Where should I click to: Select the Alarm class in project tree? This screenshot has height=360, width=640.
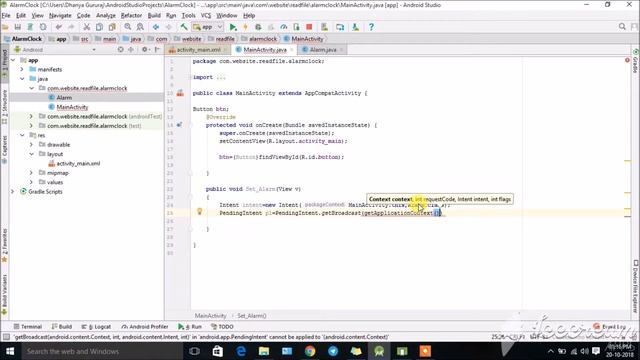(x=64, y=98)
